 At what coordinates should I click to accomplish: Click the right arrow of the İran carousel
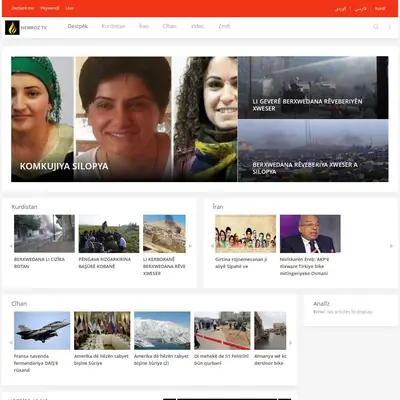(391, 246)
